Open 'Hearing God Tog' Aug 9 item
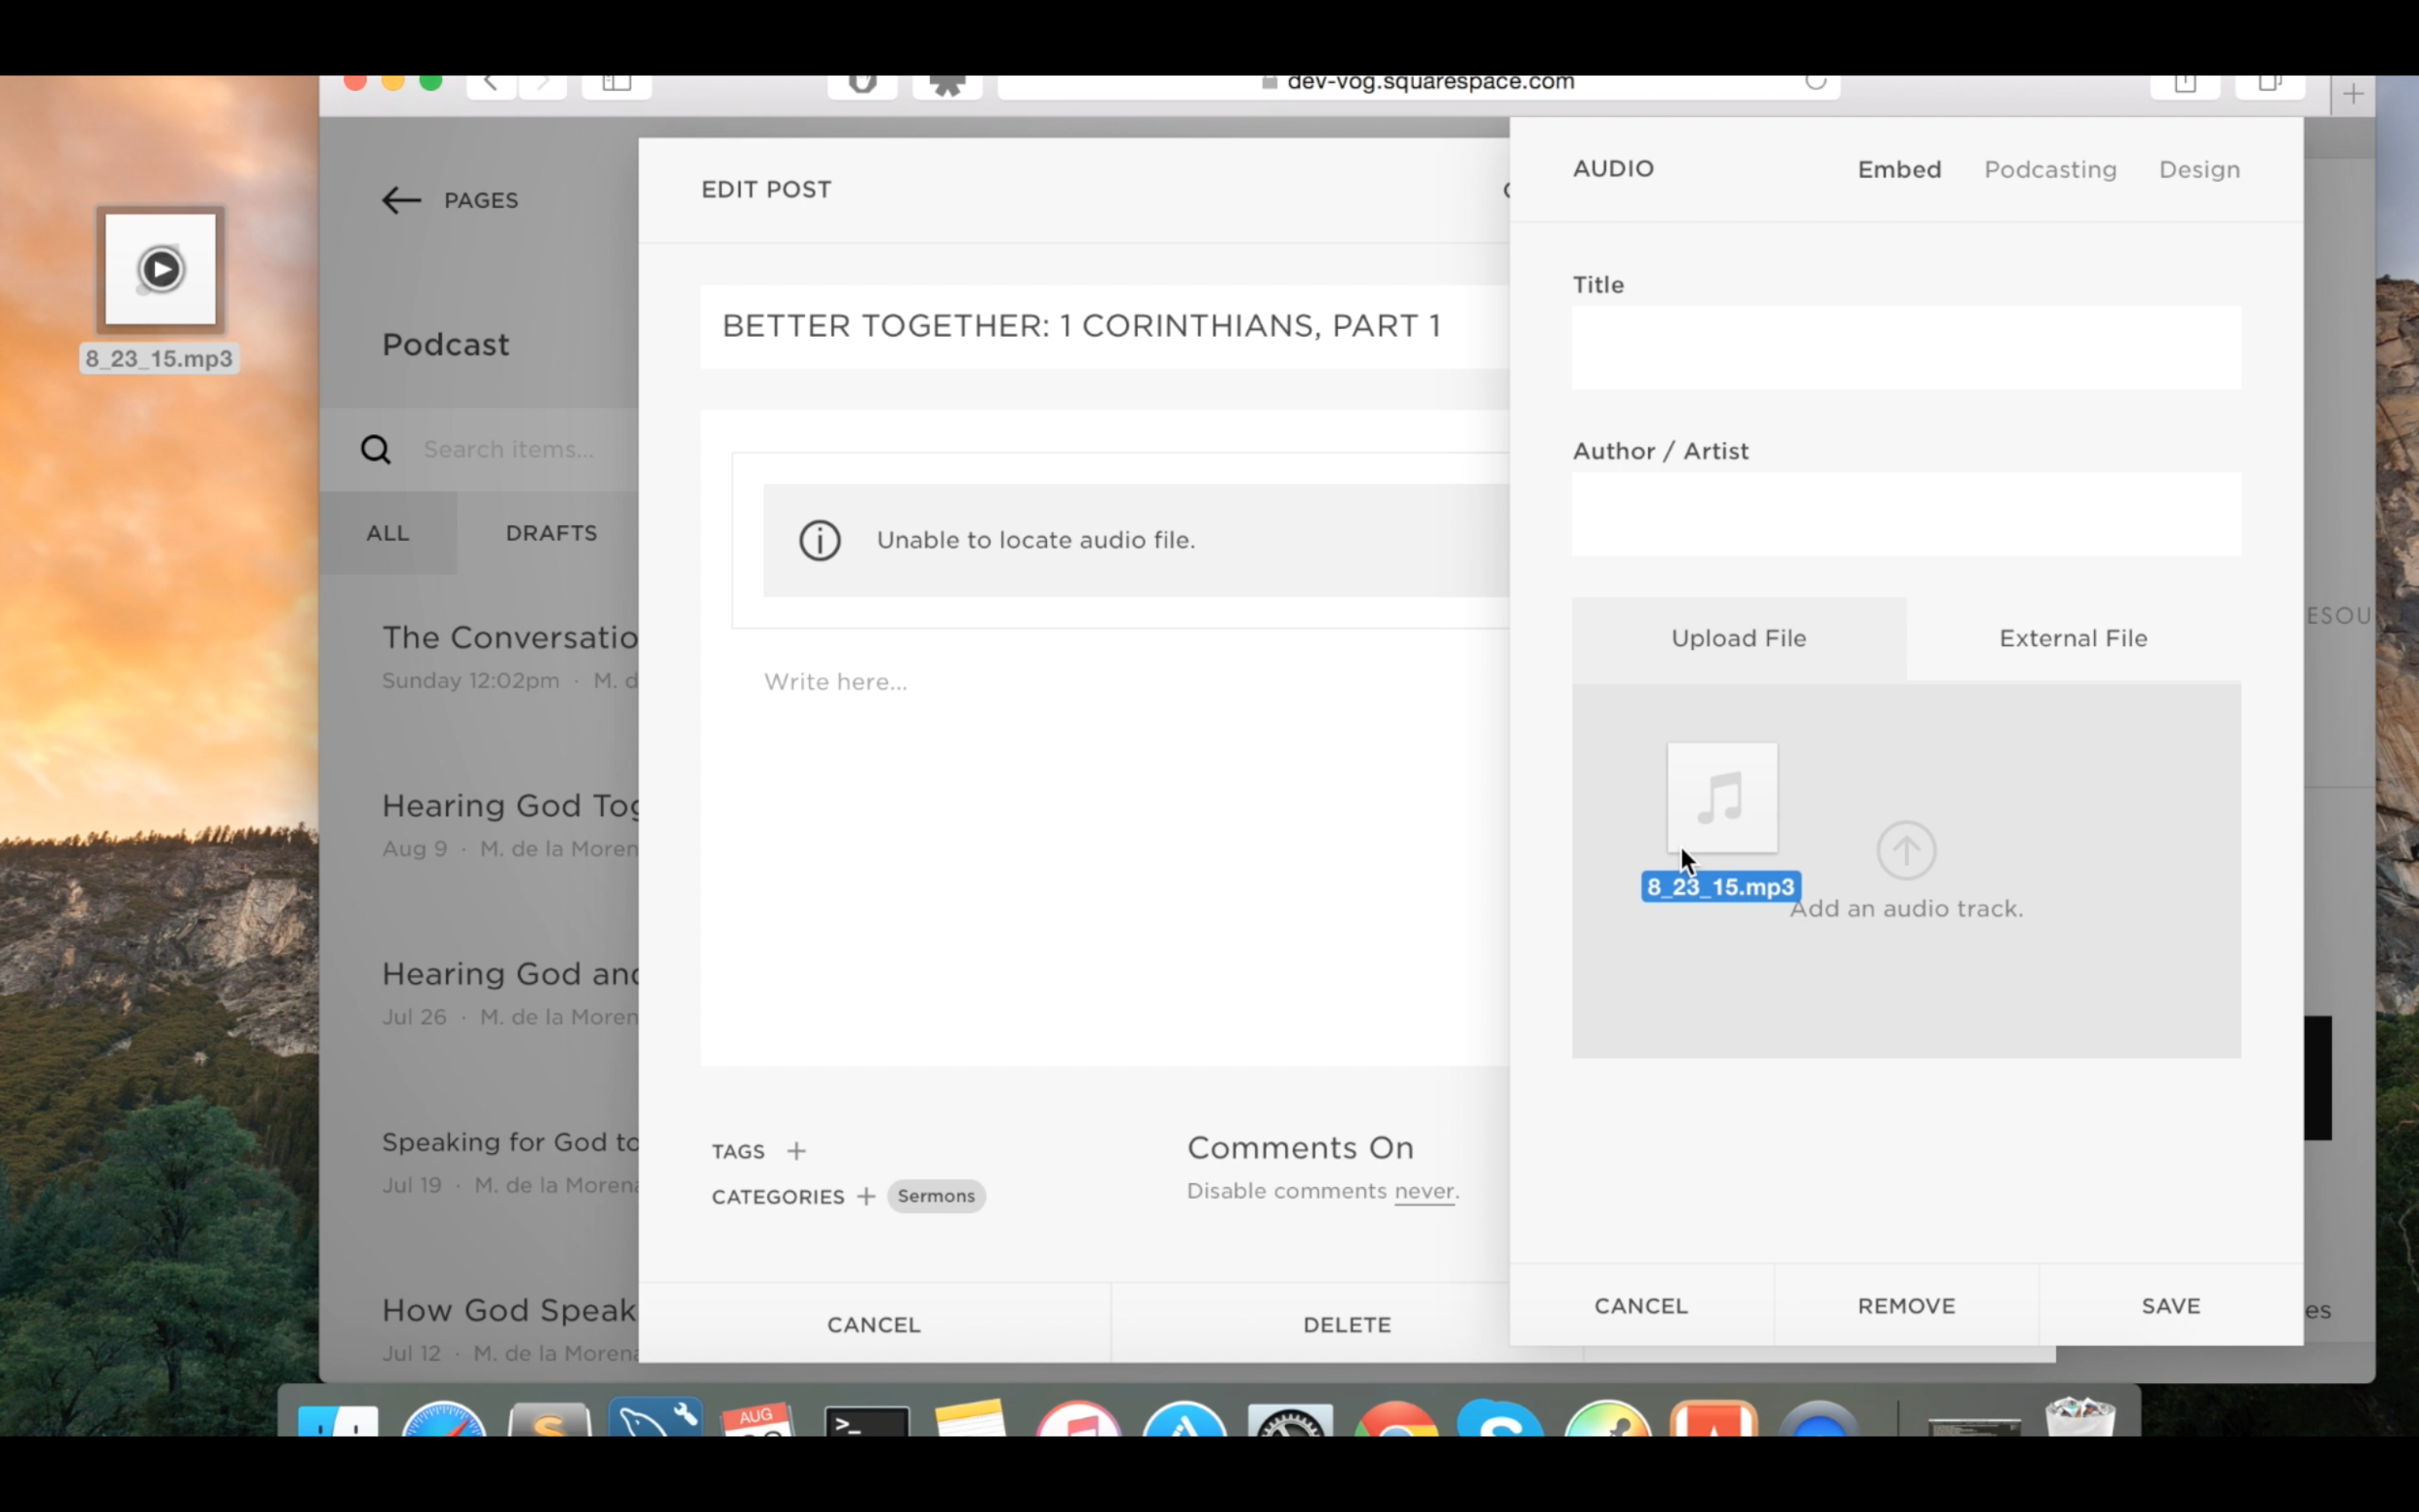This screenshot has width=2419, height=1512. pyautogui.click(x=509, y=825)
